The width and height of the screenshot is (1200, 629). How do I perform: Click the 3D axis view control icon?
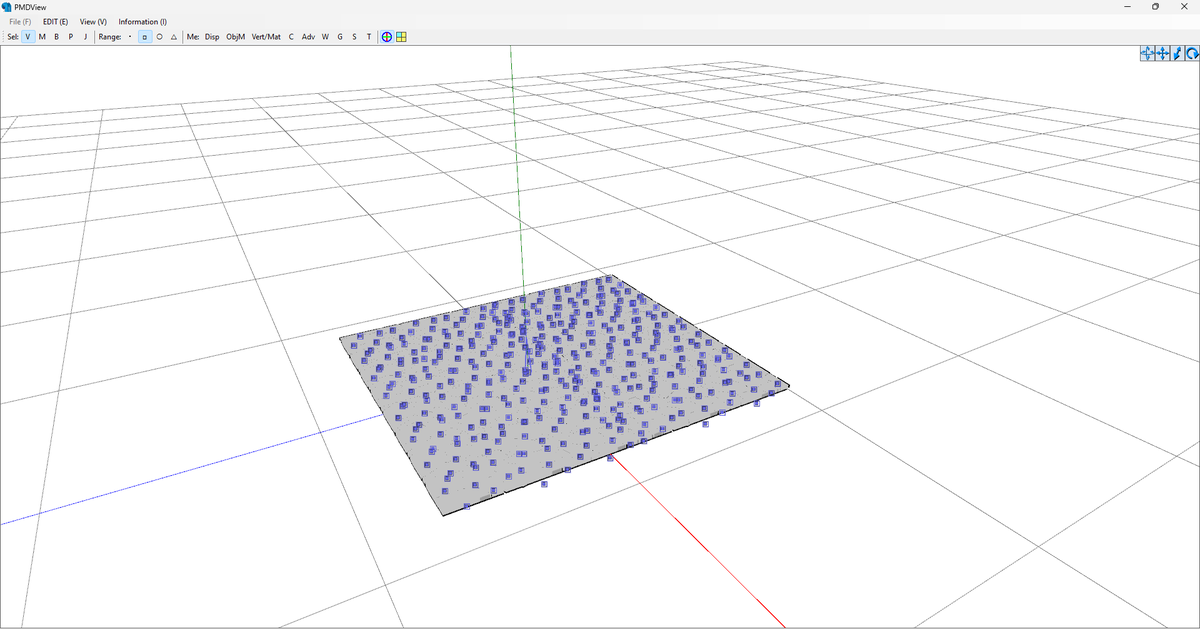pyautogui.click(x=1148, y=52)
